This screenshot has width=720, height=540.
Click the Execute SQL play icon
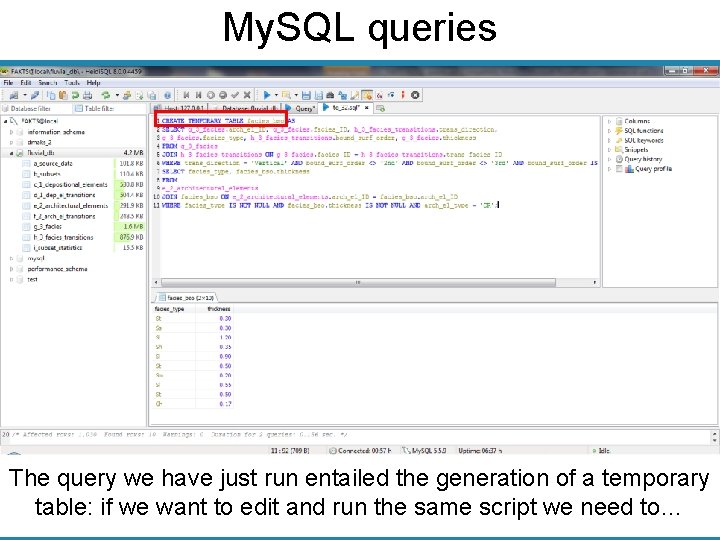(x=266, y=95)
